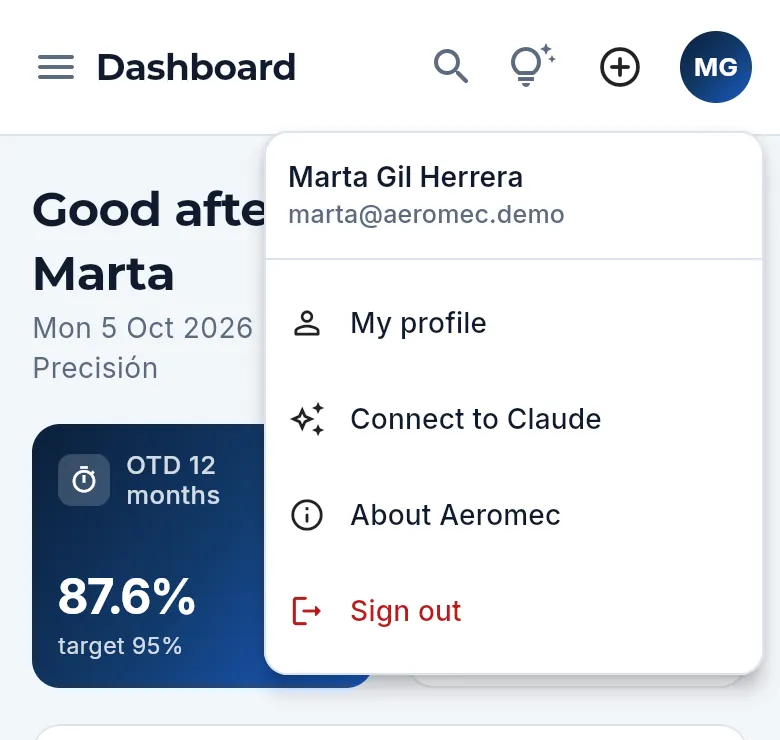
Task: Toggle the MG avatar account menu
Action: (x=715, y=67)
